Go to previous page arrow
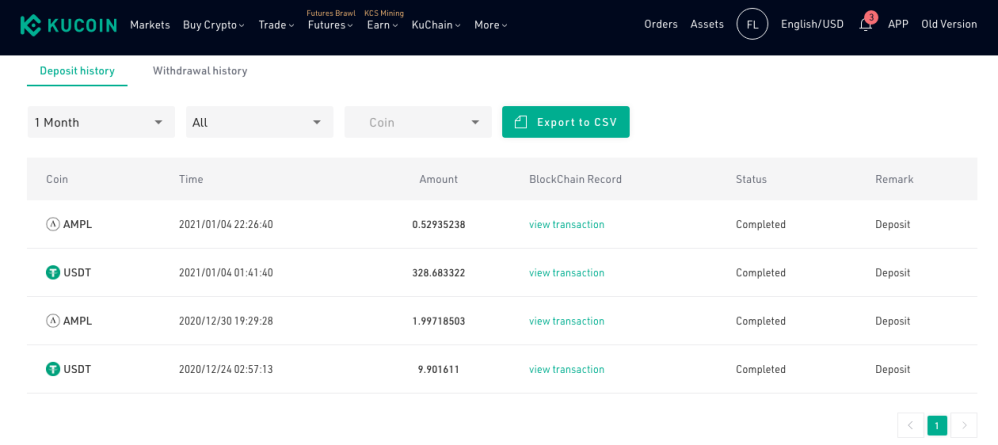Viewport: 998px width, 445px height. [x=910, y=425]
